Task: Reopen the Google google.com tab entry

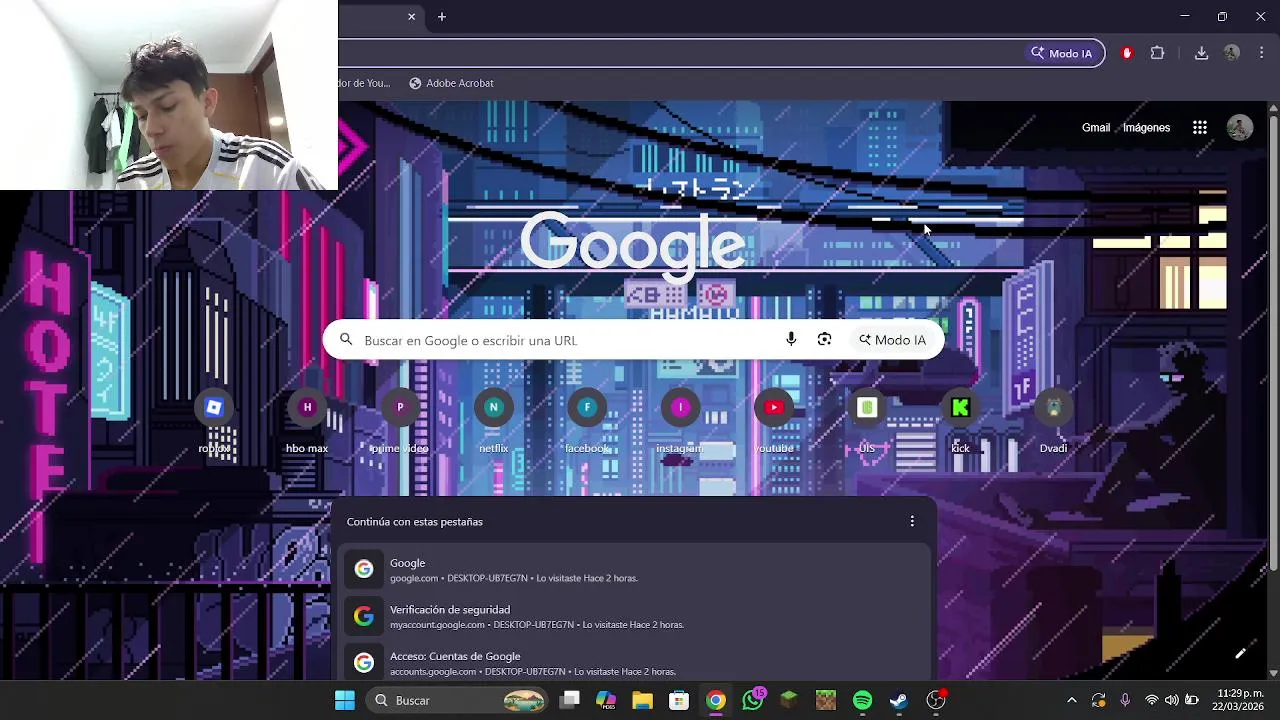Action: (x=634, y=570)
